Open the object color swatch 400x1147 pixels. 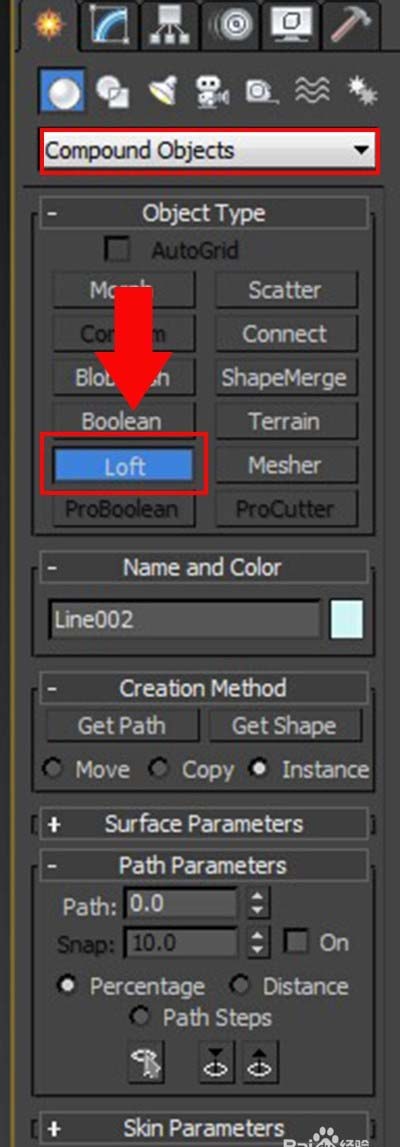click(x=347, y=620)
